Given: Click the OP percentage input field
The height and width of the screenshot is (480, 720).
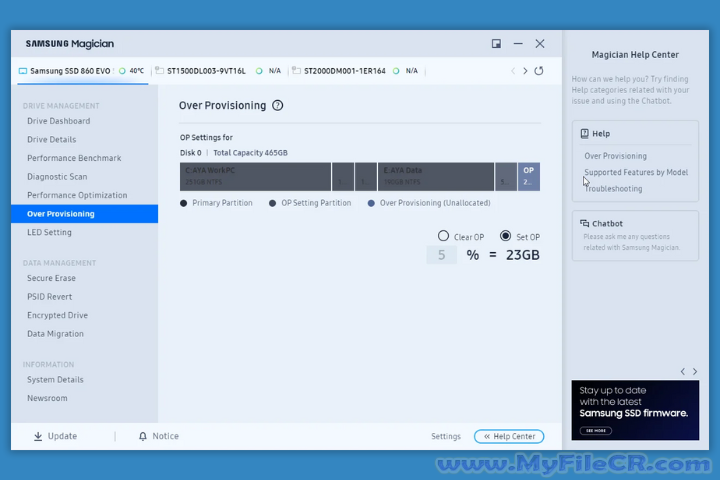Looking at the screenshot, I should [442, 255].
